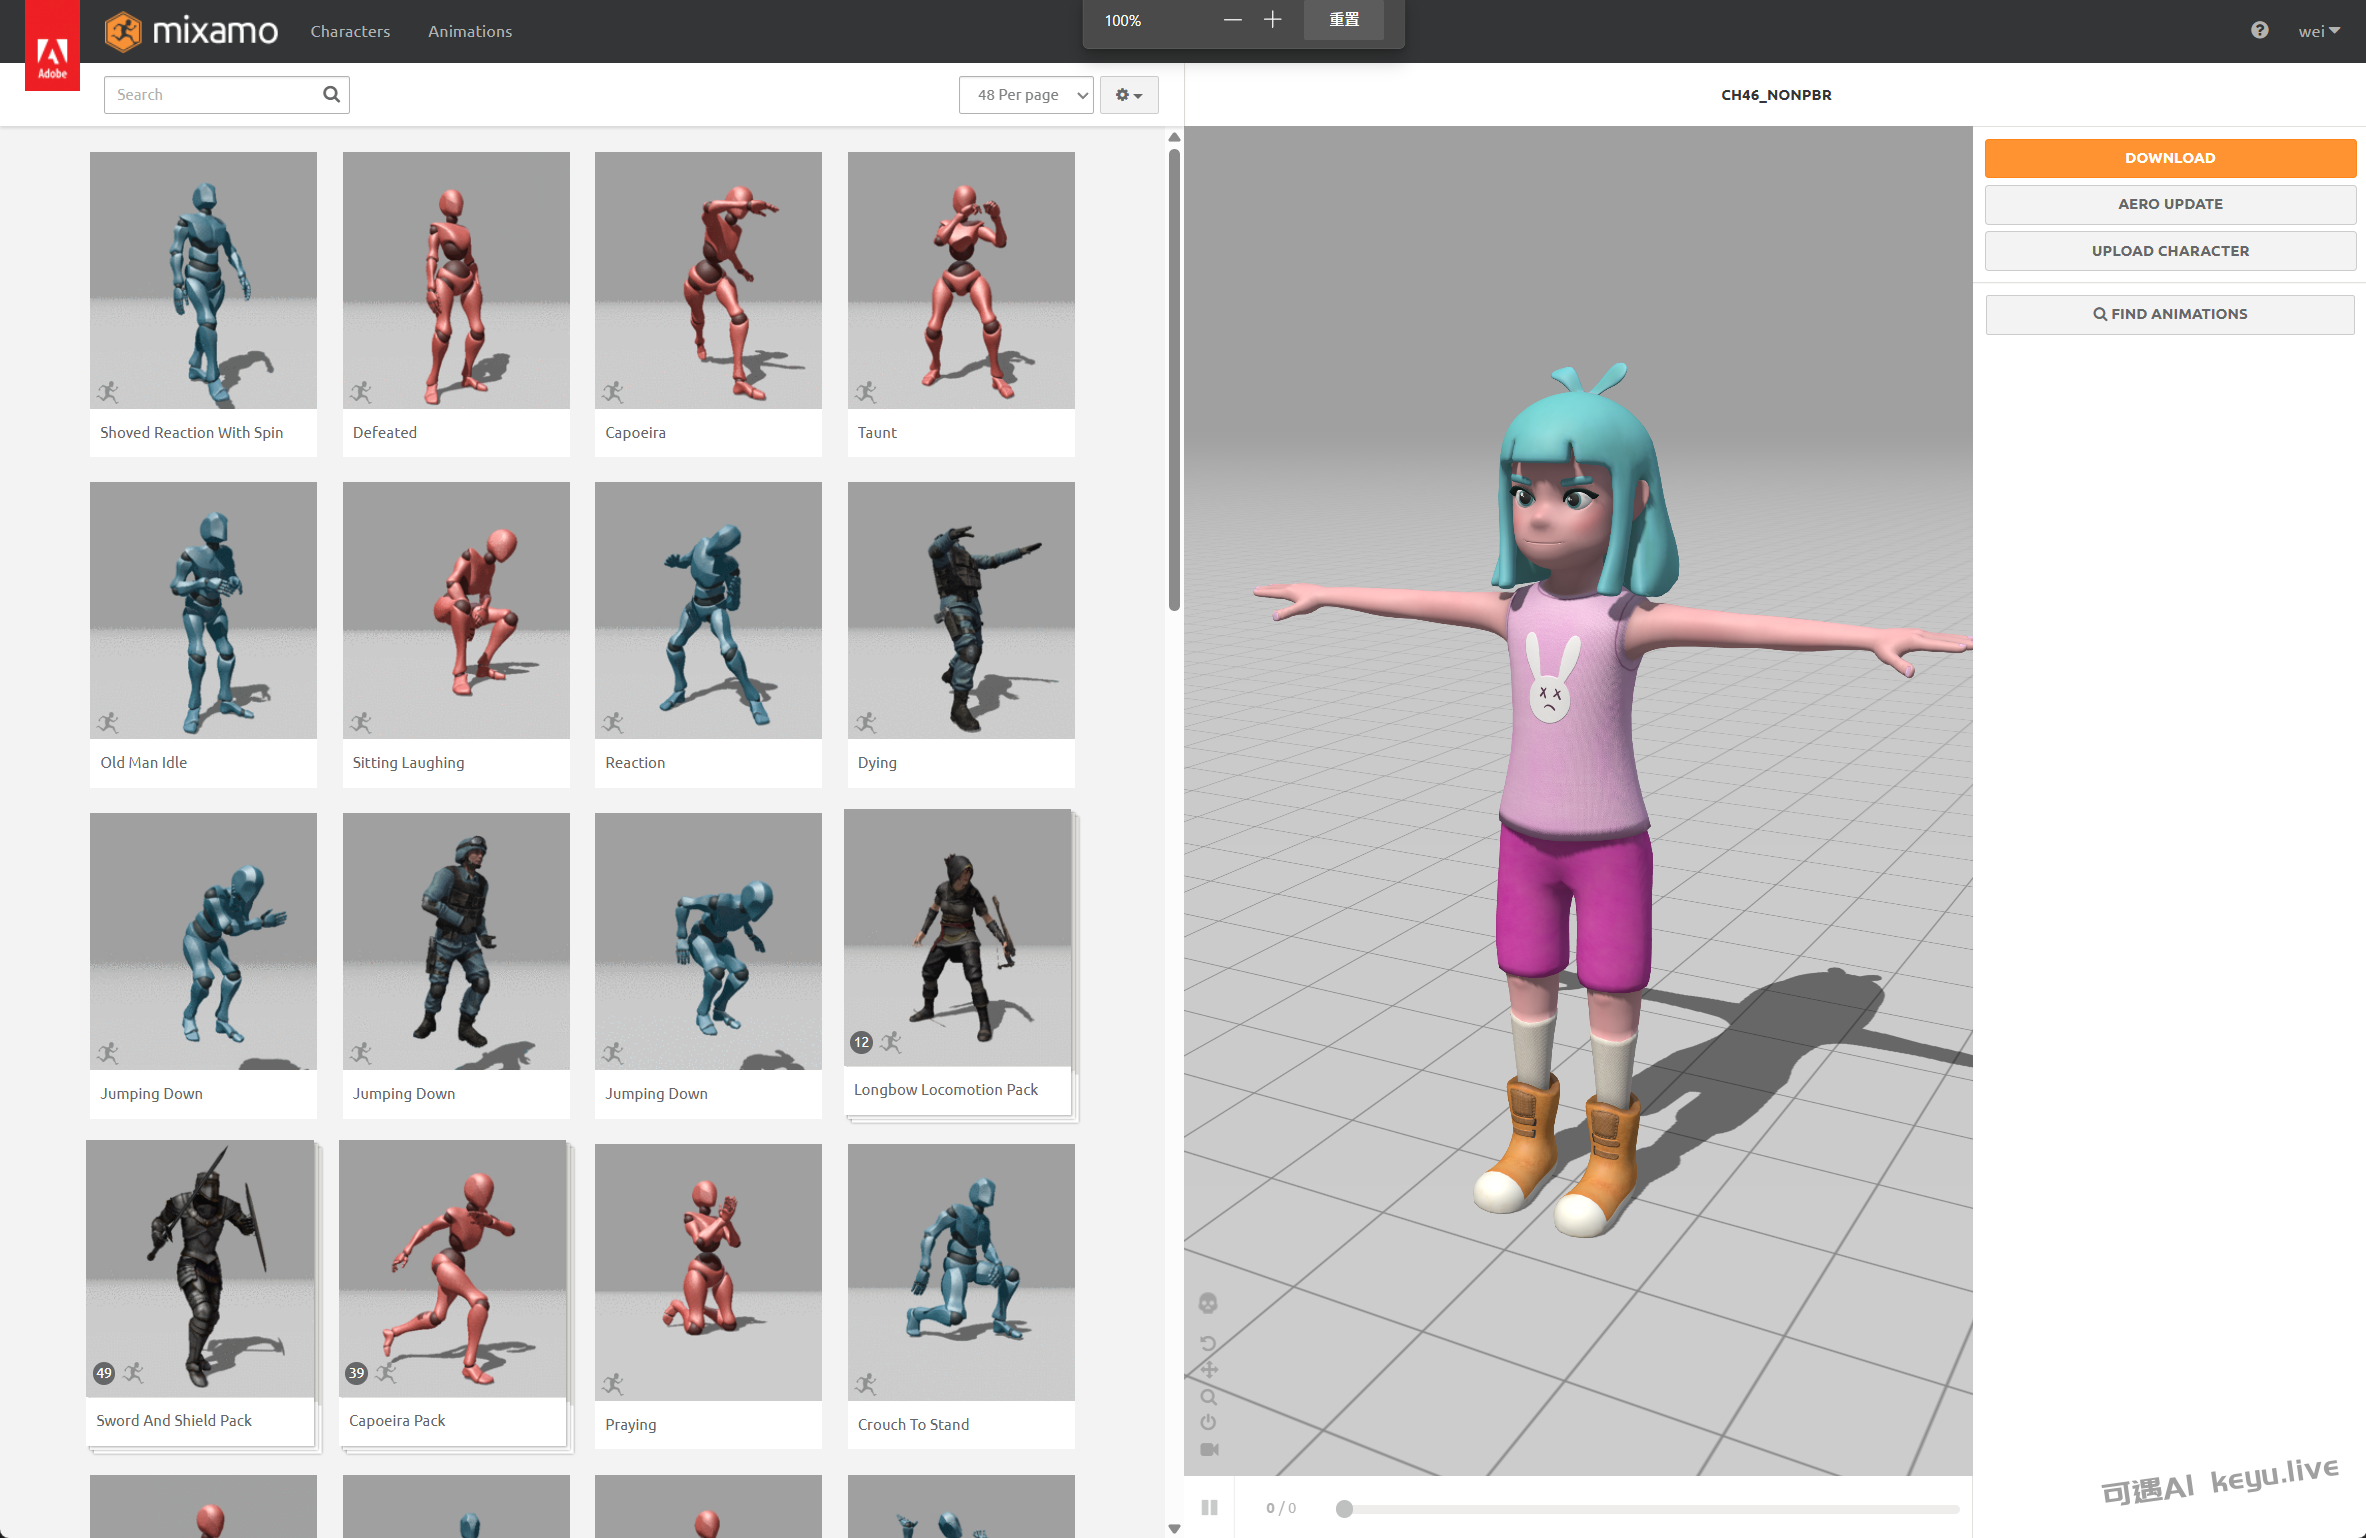Click the rotate camera icon in viewport
This screenshot has height=1538, width=2366.
(1208, 1343)
